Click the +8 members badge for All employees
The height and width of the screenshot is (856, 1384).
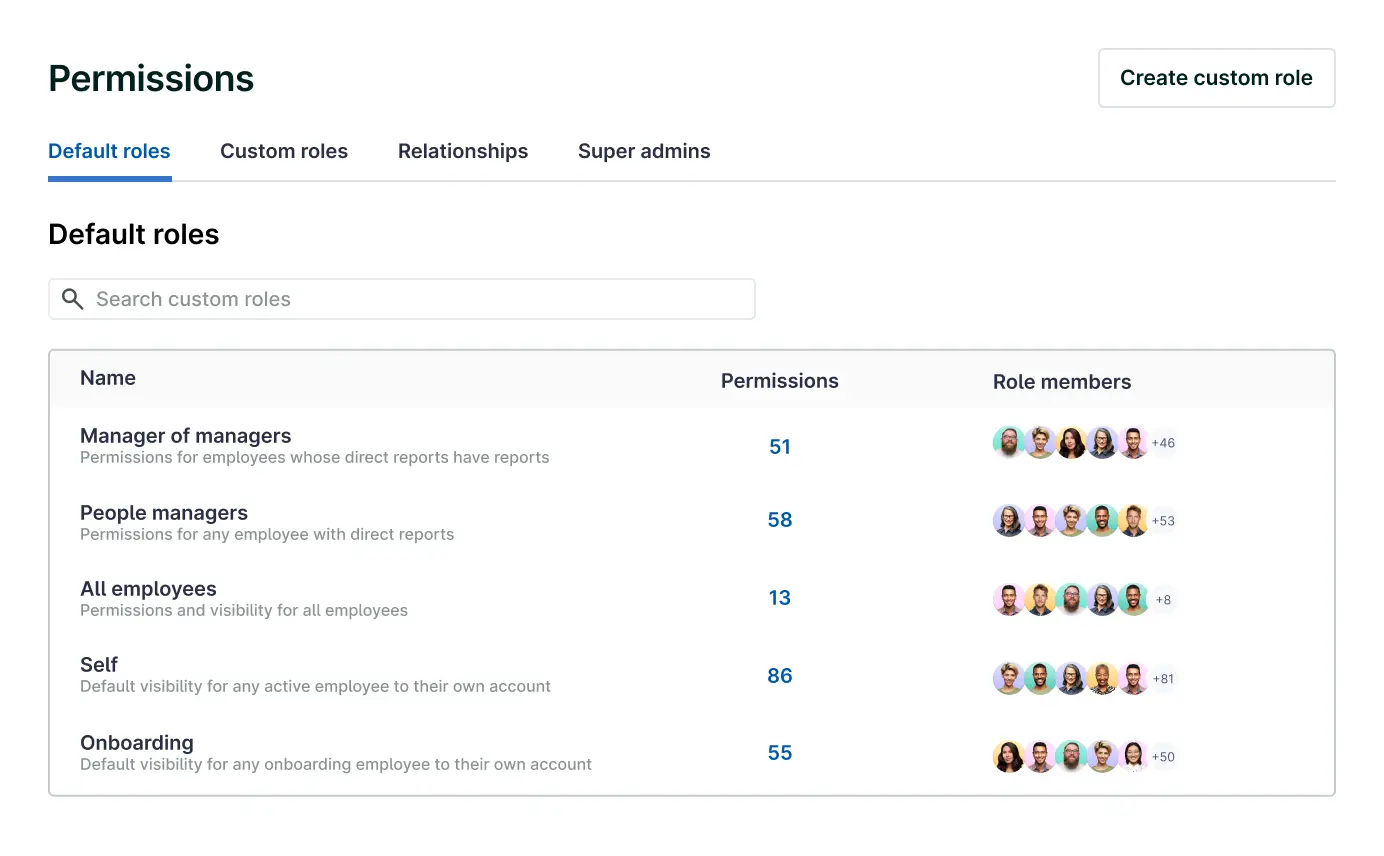click(1163, 599)
